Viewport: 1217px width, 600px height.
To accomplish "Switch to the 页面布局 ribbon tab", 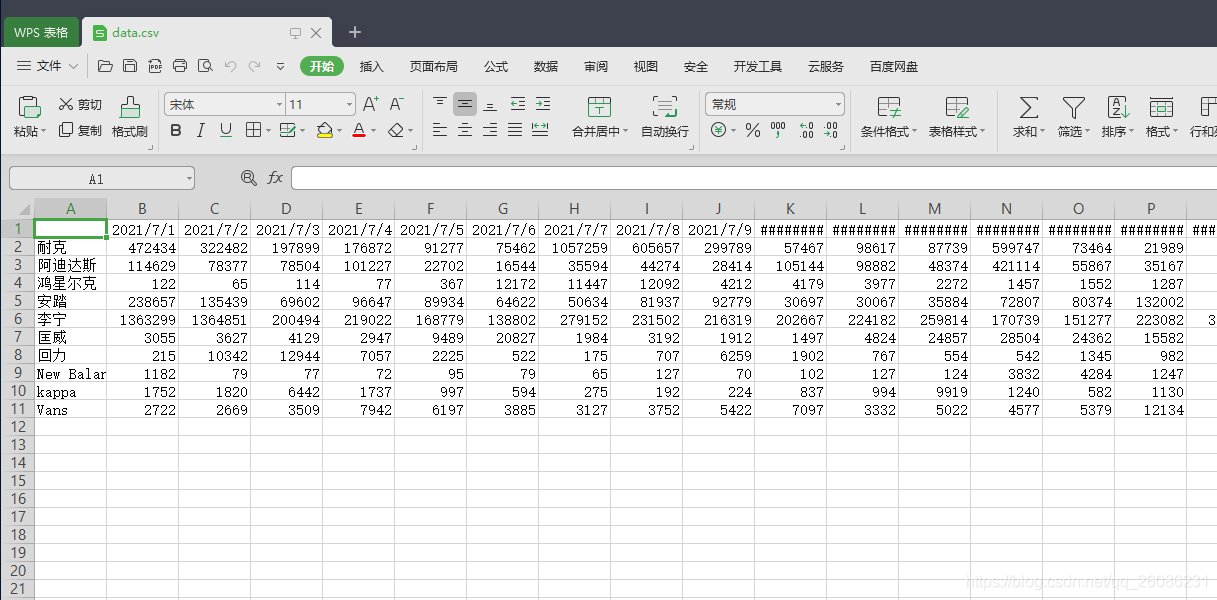I will pyautogui.click(x=434, y=66).
